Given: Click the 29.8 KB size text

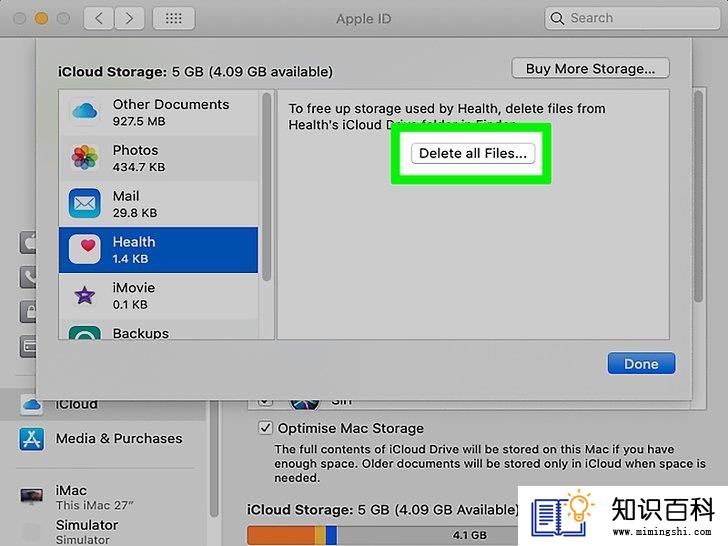Looking at the screenshot, I should click(x=135, y=213).
